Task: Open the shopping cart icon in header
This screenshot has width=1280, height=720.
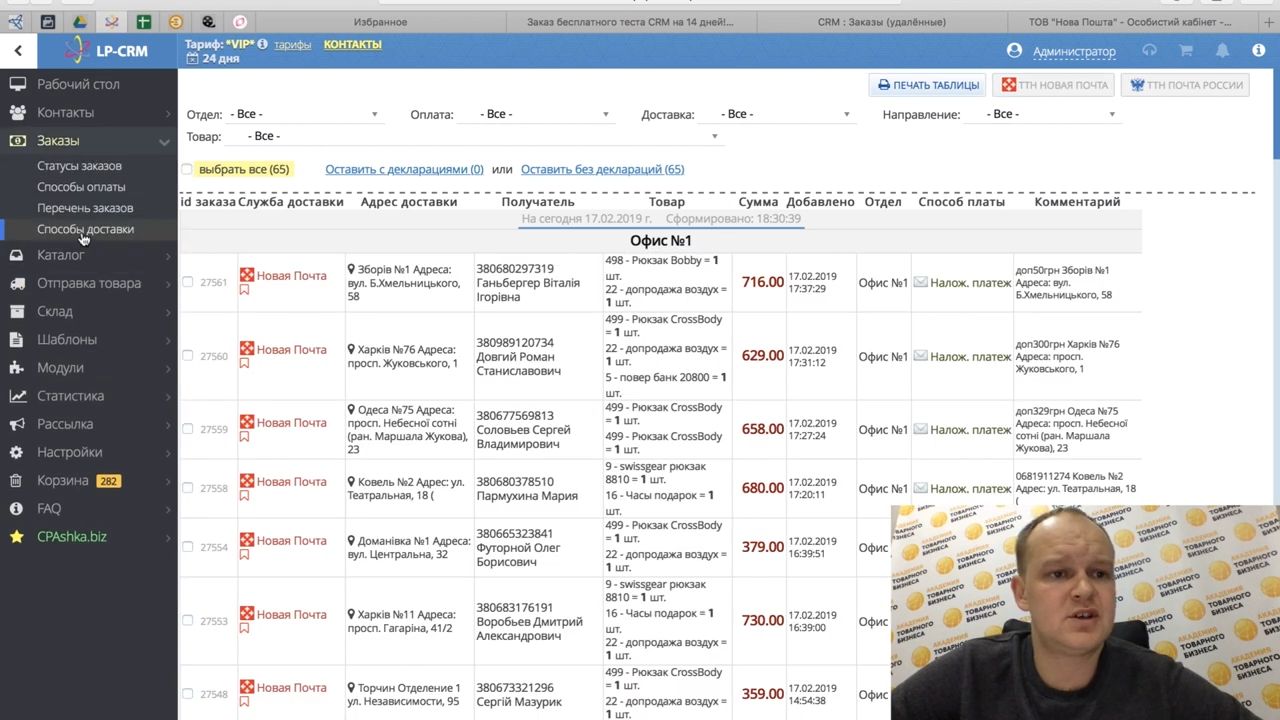Action: [x=1186, y=51]
